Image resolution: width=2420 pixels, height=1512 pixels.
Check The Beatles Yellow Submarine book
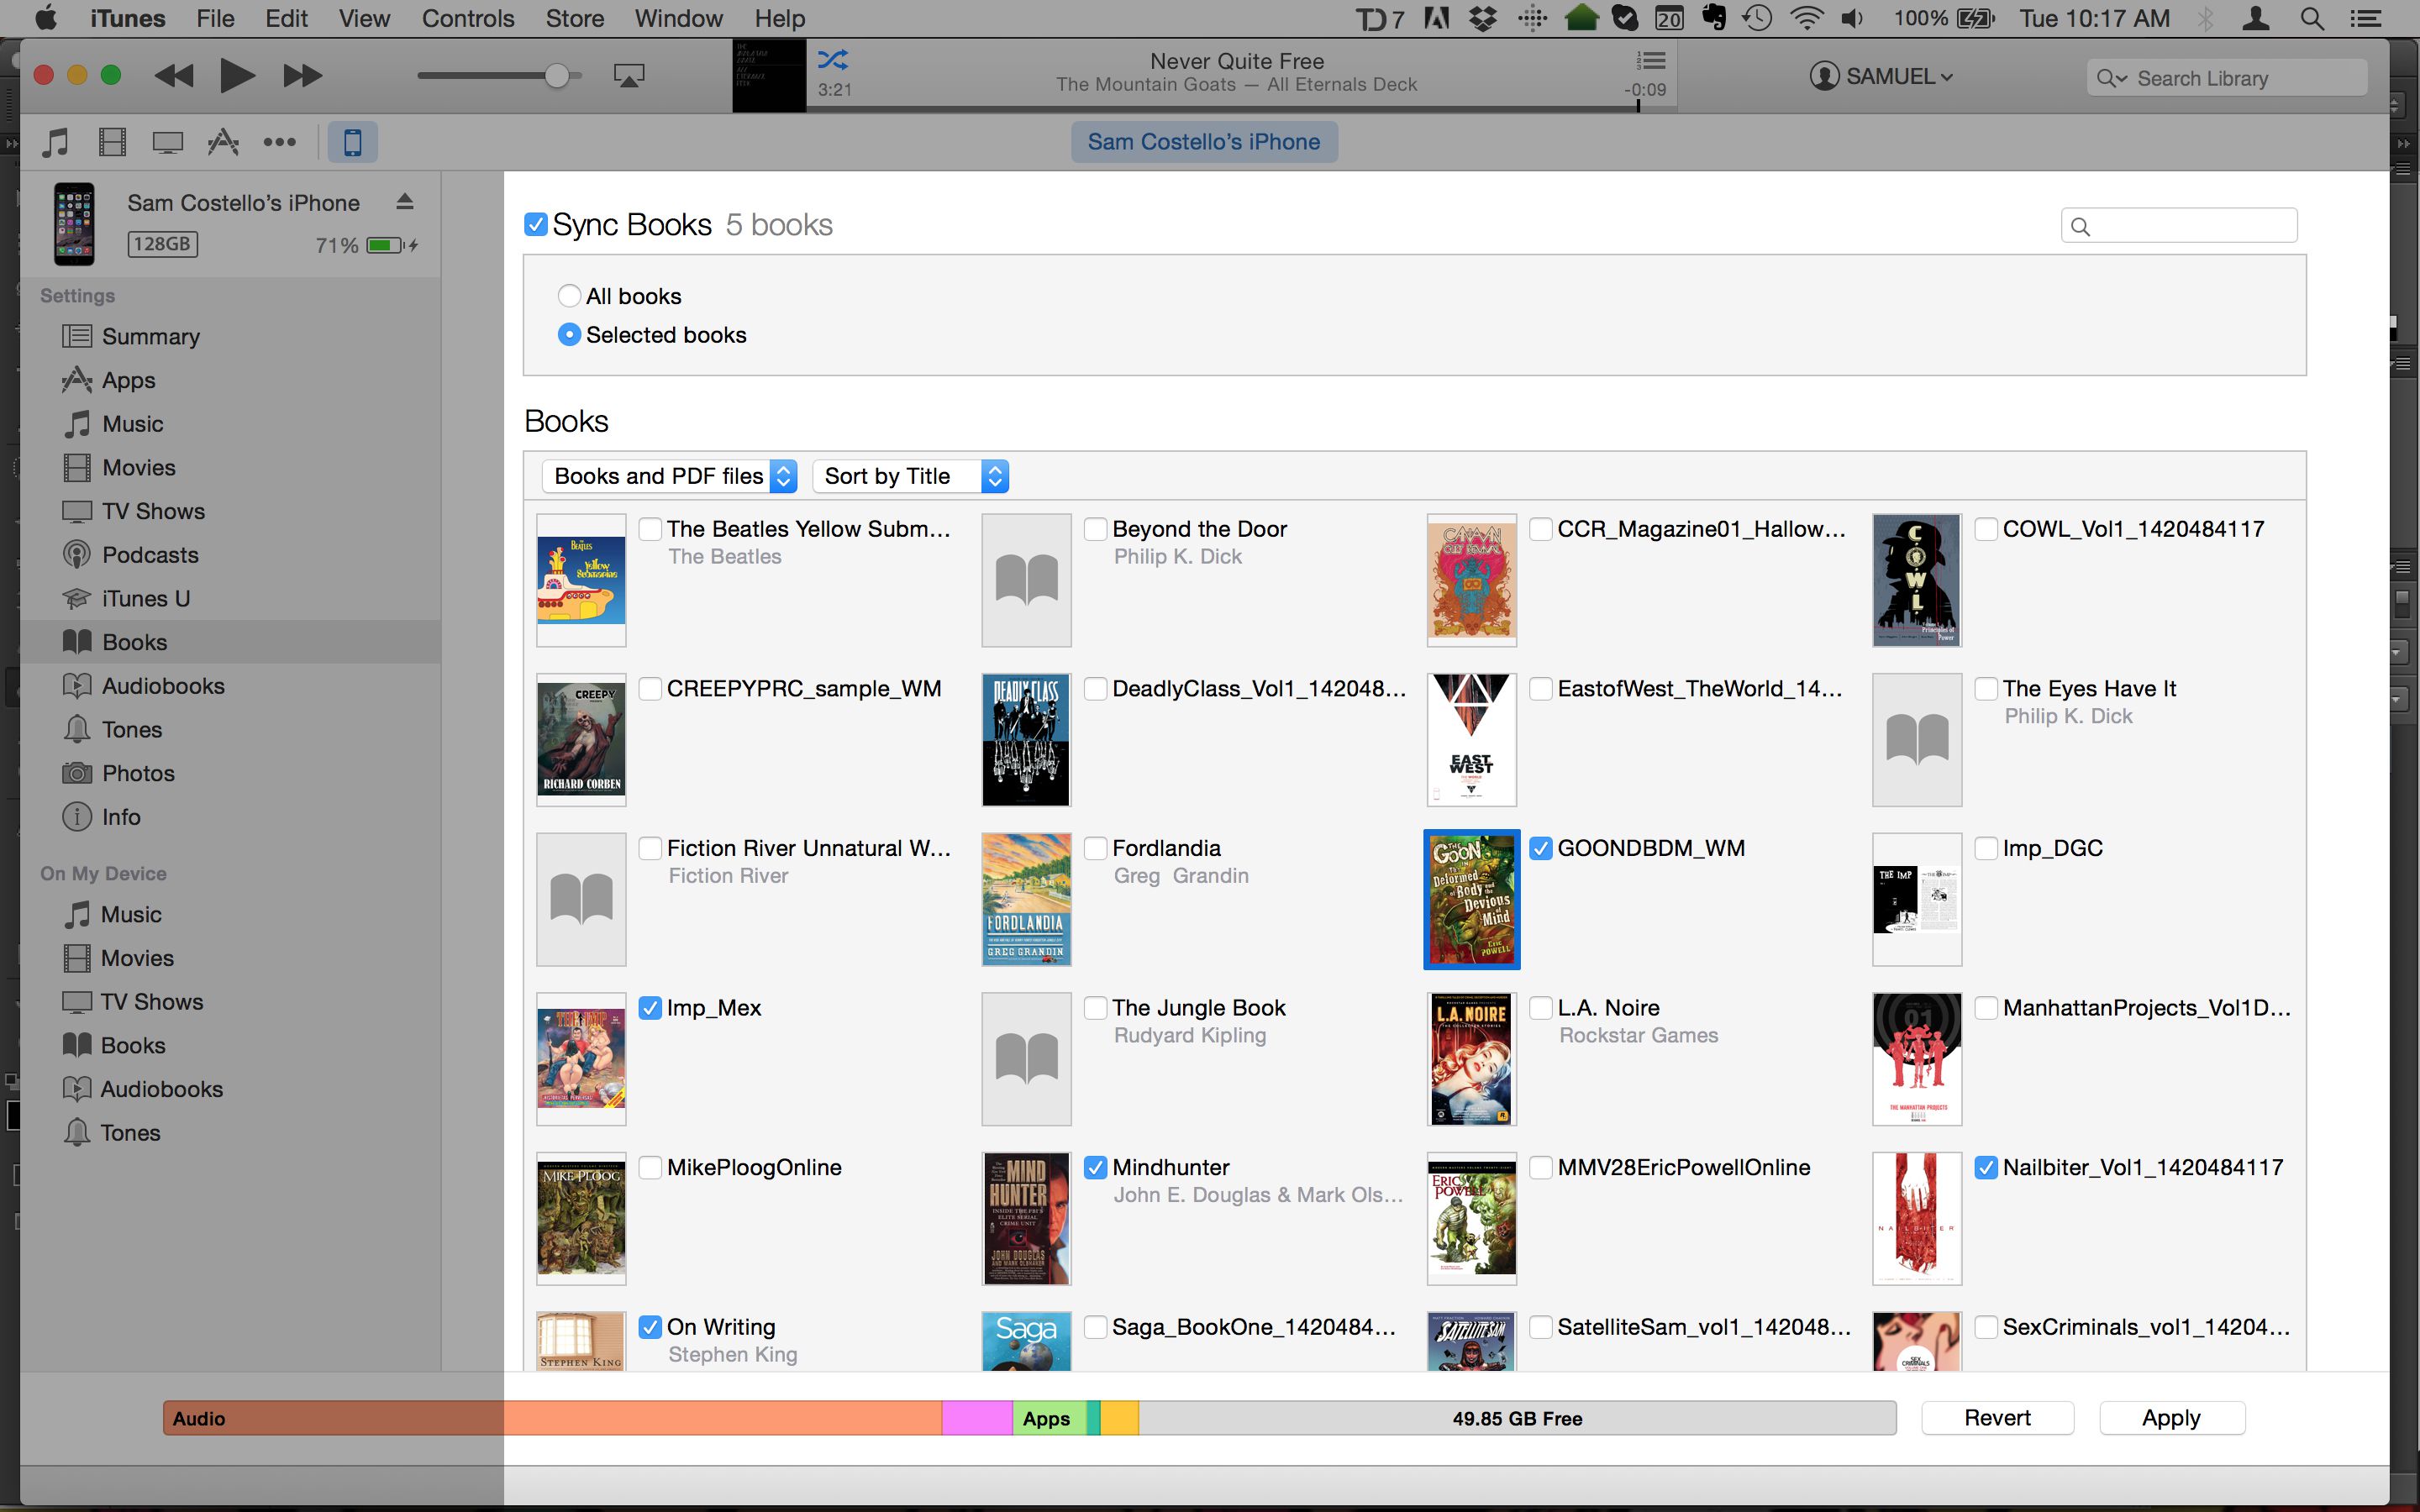point(650,529)
